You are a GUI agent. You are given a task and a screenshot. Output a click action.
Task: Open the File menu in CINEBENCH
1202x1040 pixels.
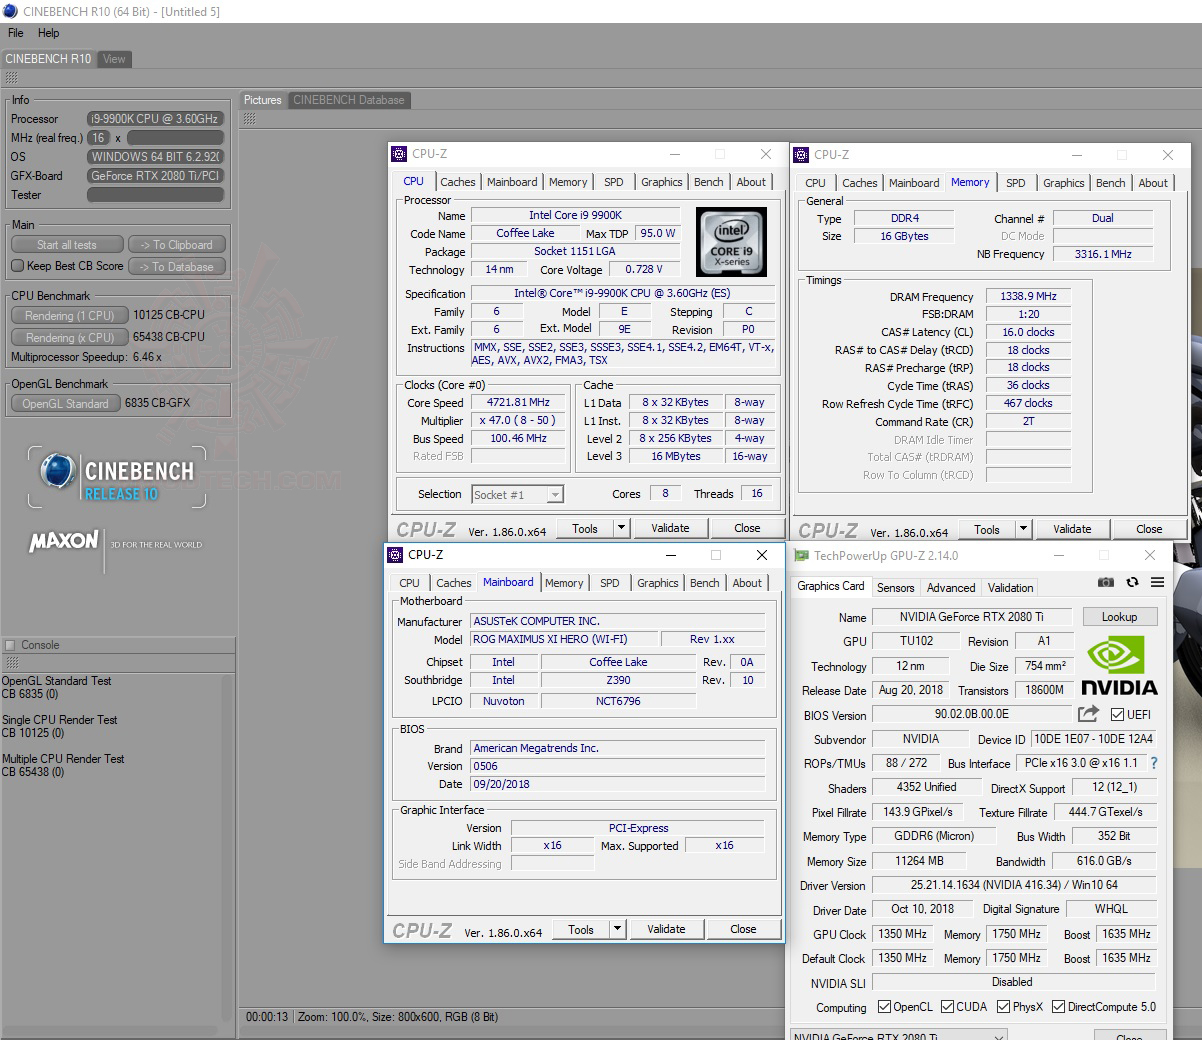tap(16, 33)
